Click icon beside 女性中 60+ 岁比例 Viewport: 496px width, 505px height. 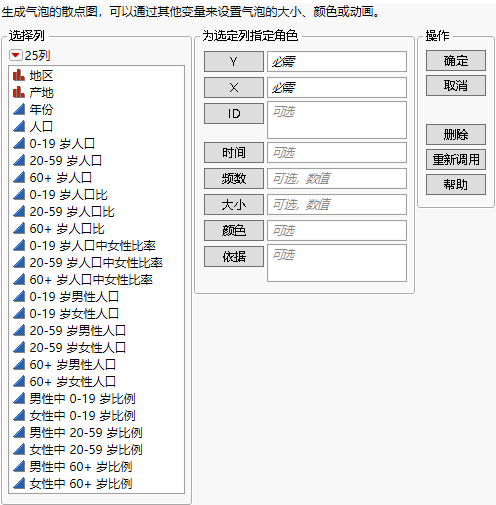point(19,483)
